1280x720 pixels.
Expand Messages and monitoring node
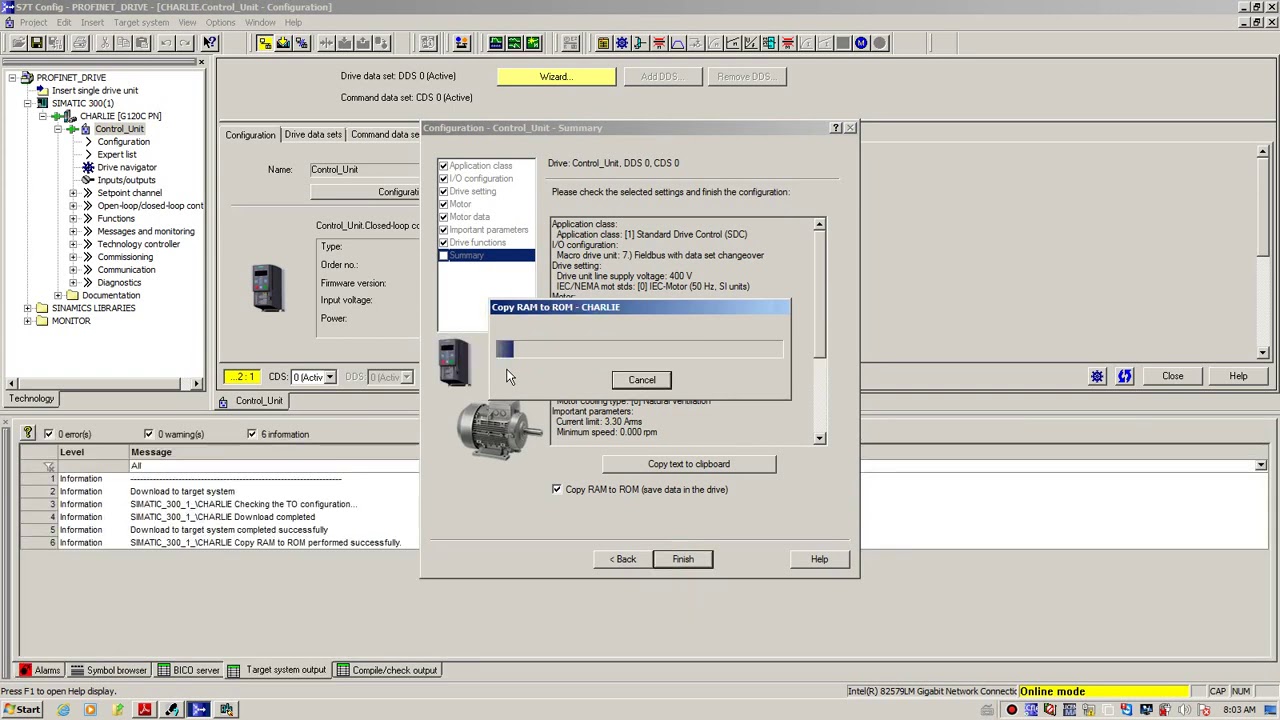tap(73, 231)
